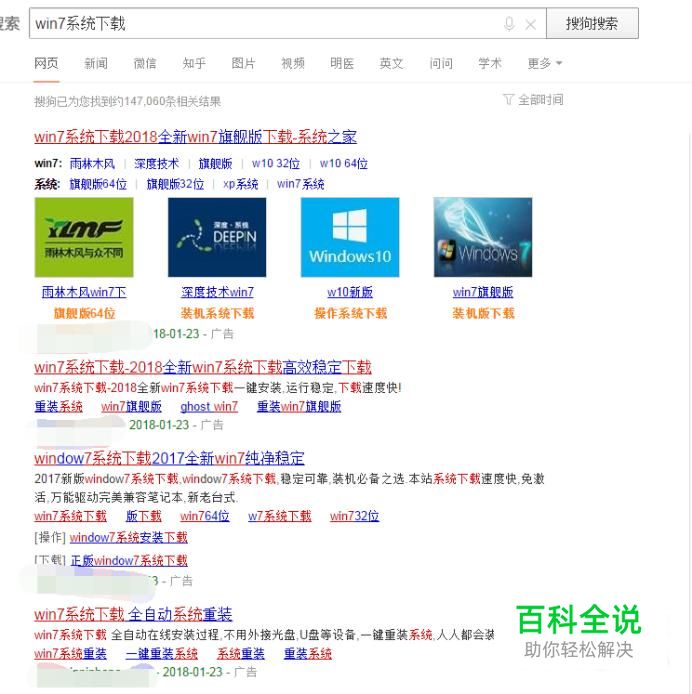Select the 网页 tab
The height and width of the screenshot is (694, 692).
(x=46, y=63)
